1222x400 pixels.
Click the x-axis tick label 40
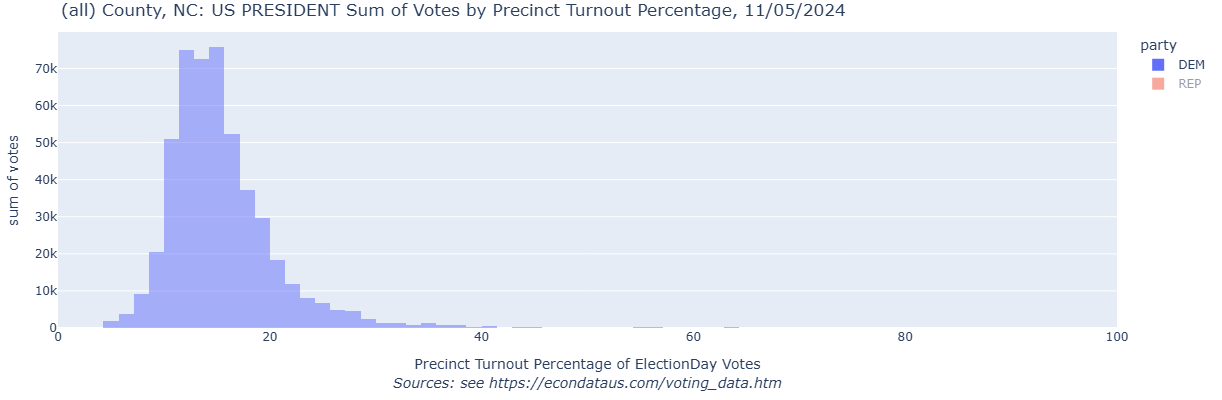coord(482,337)
